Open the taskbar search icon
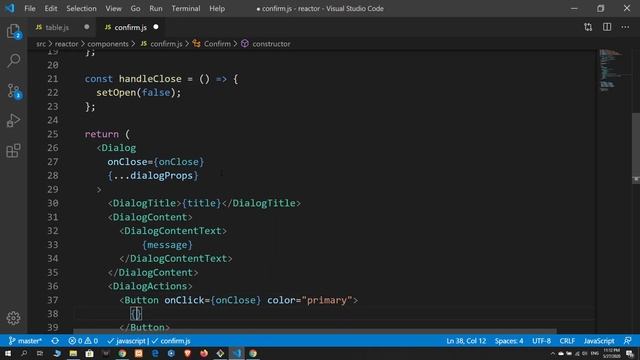Screen dimensions: 640x360 (24, 353)
